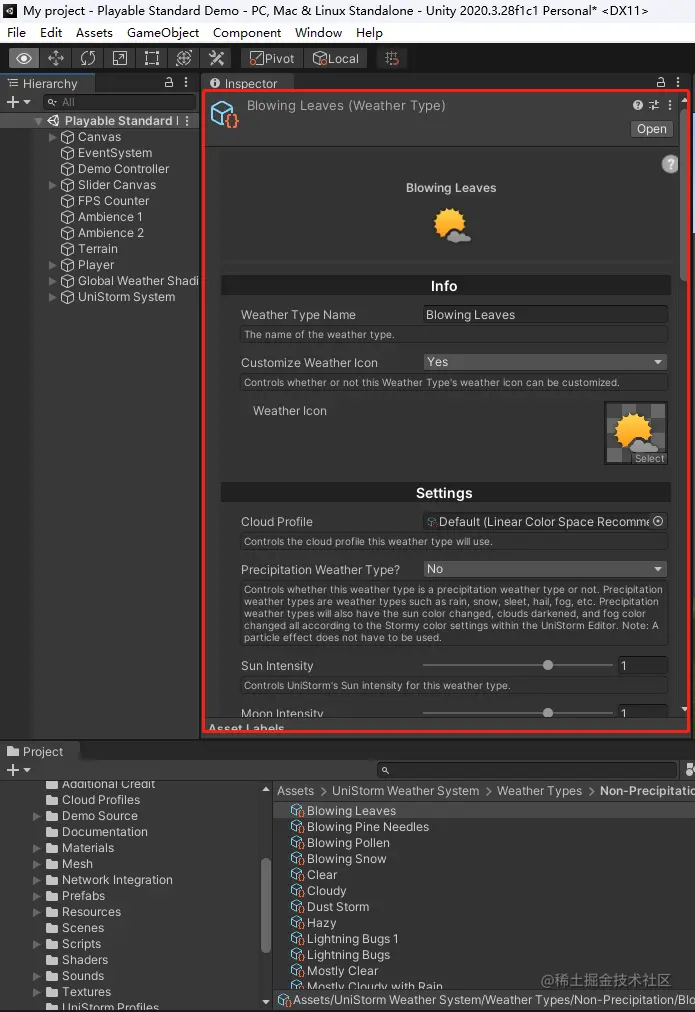
Task: Click Weather Types in breadcrumb path
Action: pos(539,791)
